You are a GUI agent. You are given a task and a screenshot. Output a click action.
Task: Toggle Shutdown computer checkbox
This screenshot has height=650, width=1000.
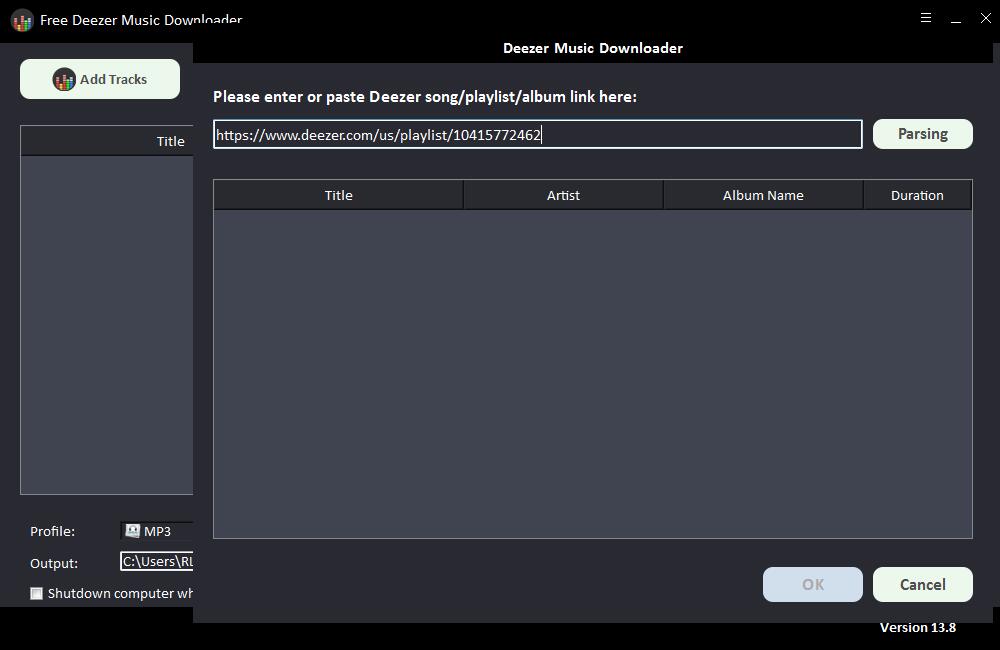pyautogui.click(x=36, y=593)
